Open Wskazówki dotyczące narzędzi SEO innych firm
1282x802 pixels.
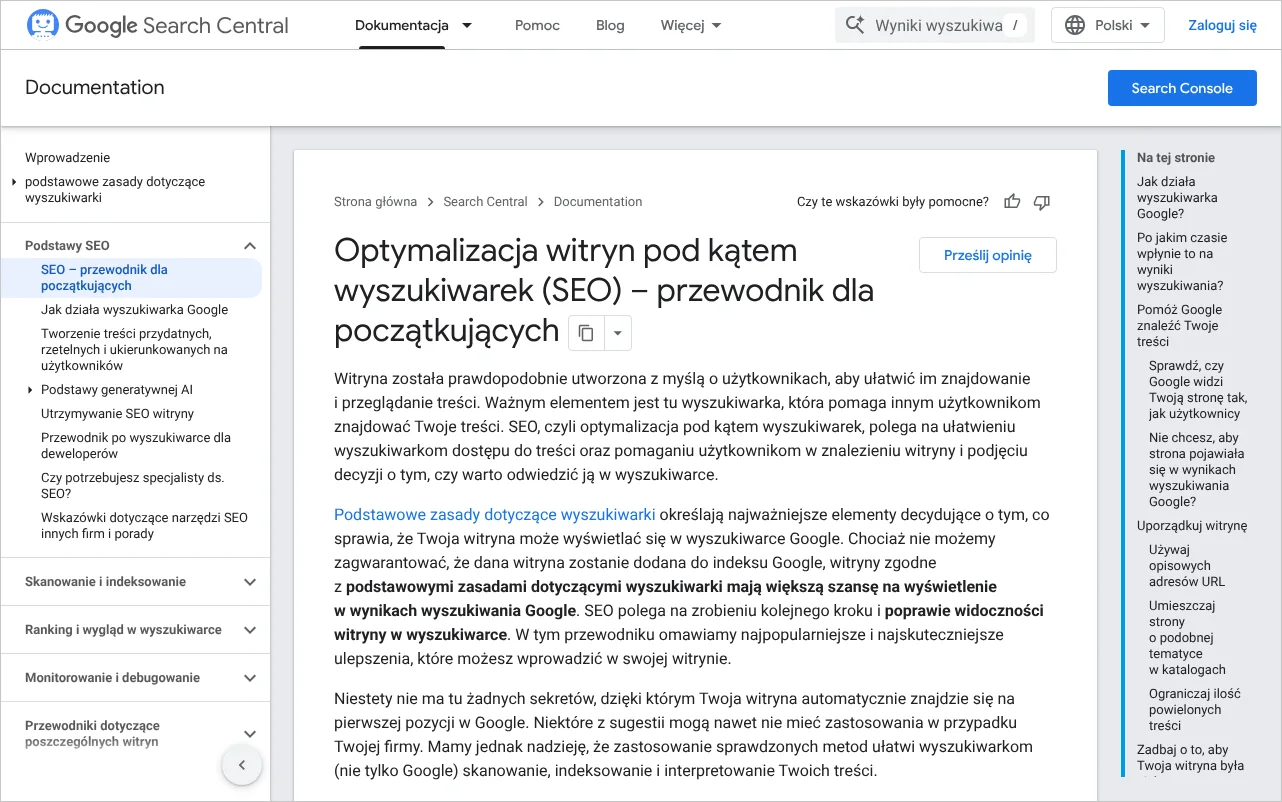pyautogui.click(x=144, y=526)
